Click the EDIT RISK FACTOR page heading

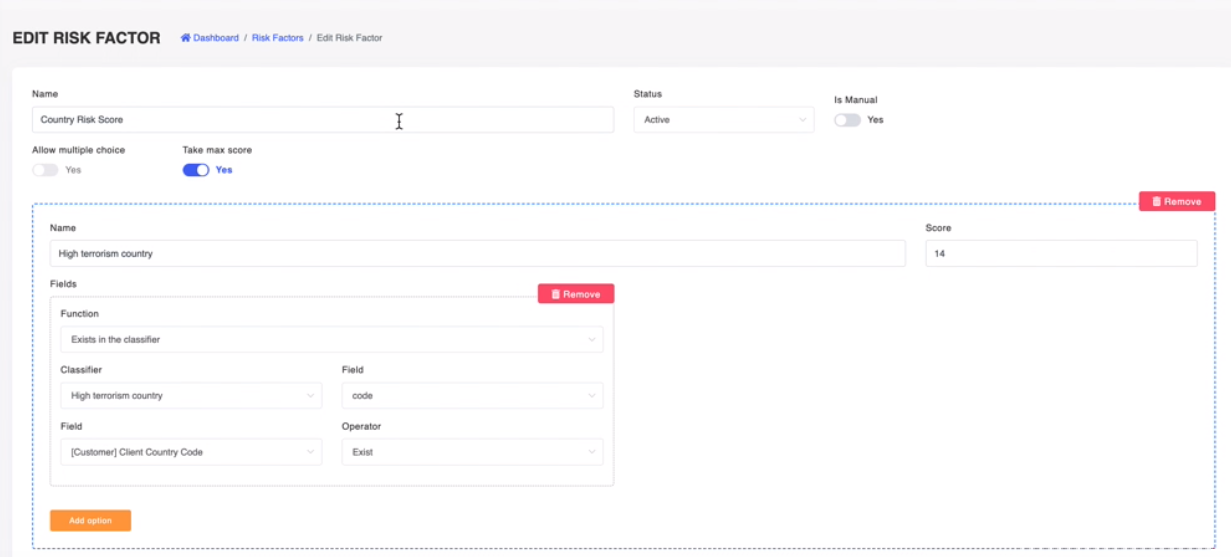(86, 38)
